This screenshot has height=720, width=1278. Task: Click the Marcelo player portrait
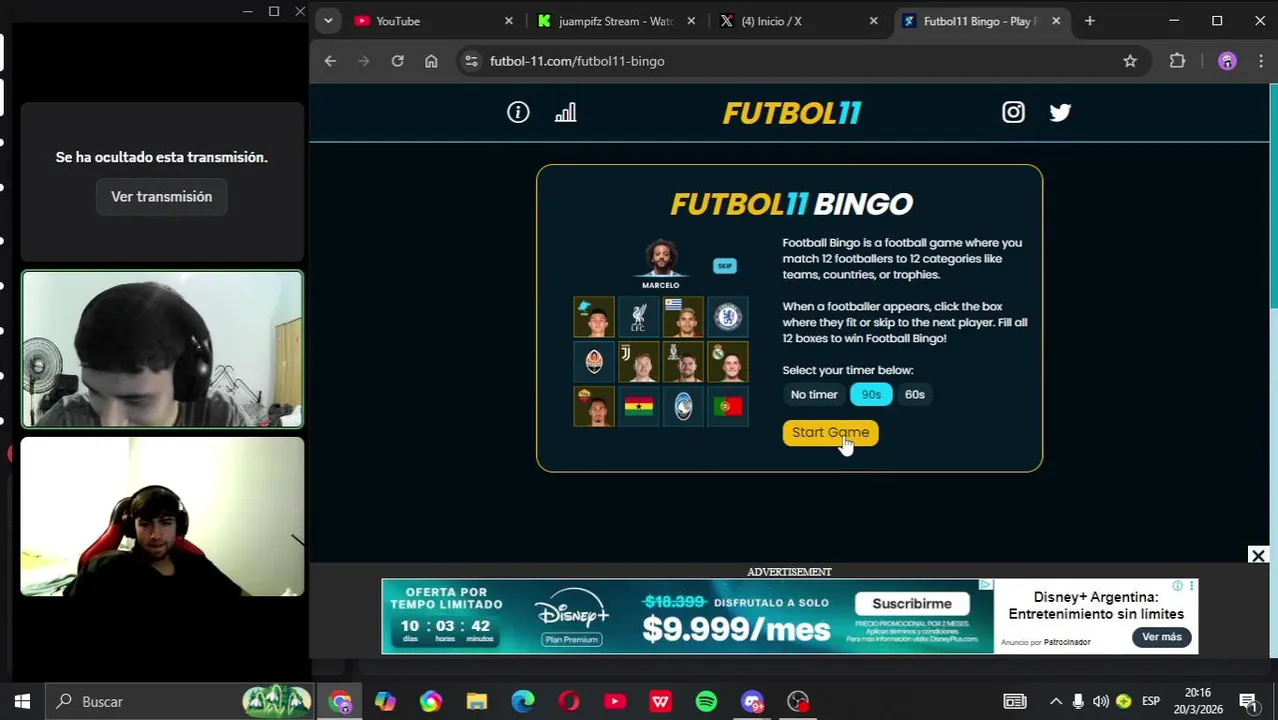click(x=660, y=258)
